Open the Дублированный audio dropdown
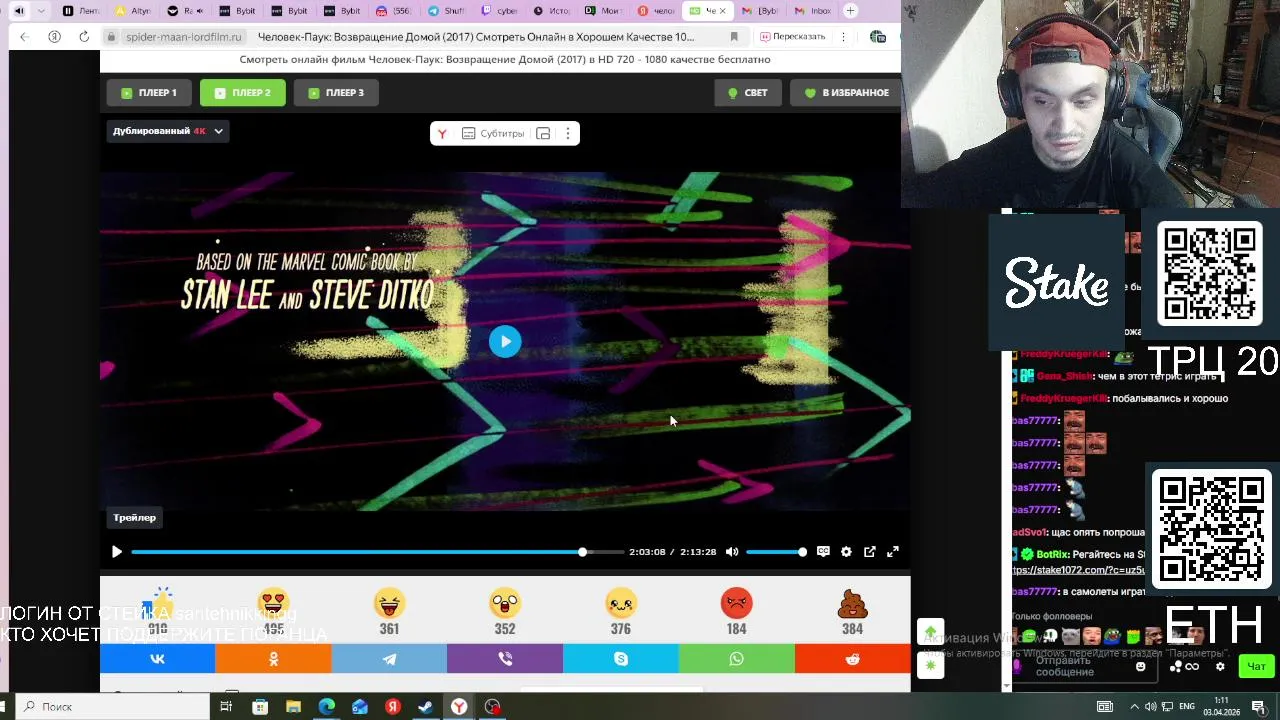 [168, 131]
